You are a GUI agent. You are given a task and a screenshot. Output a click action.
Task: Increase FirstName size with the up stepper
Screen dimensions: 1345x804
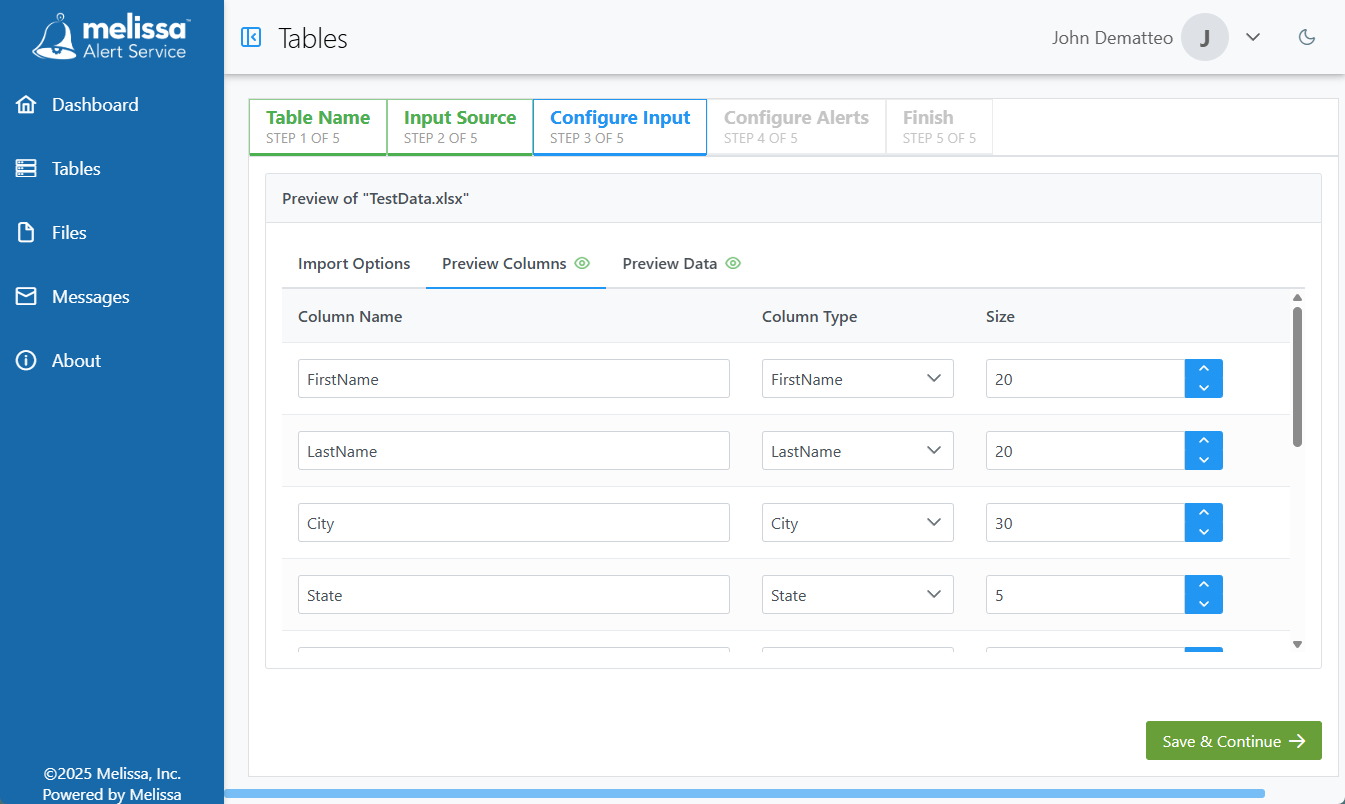1204,369
